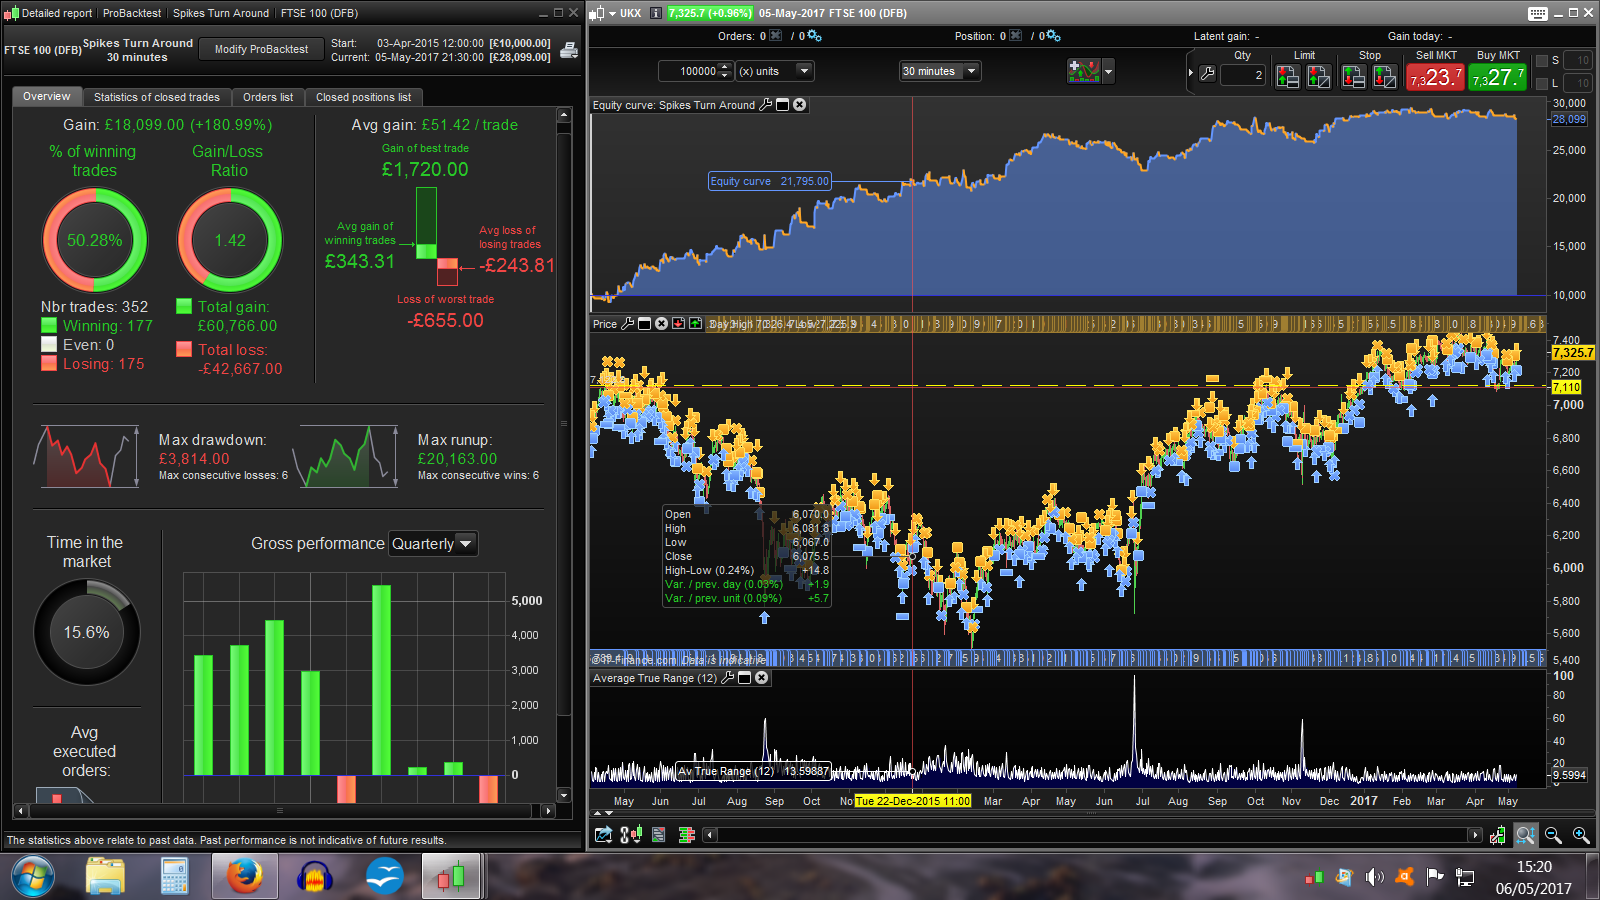
Task: Click the share chart icon in bottom toolbar
Action: (603, 834)
